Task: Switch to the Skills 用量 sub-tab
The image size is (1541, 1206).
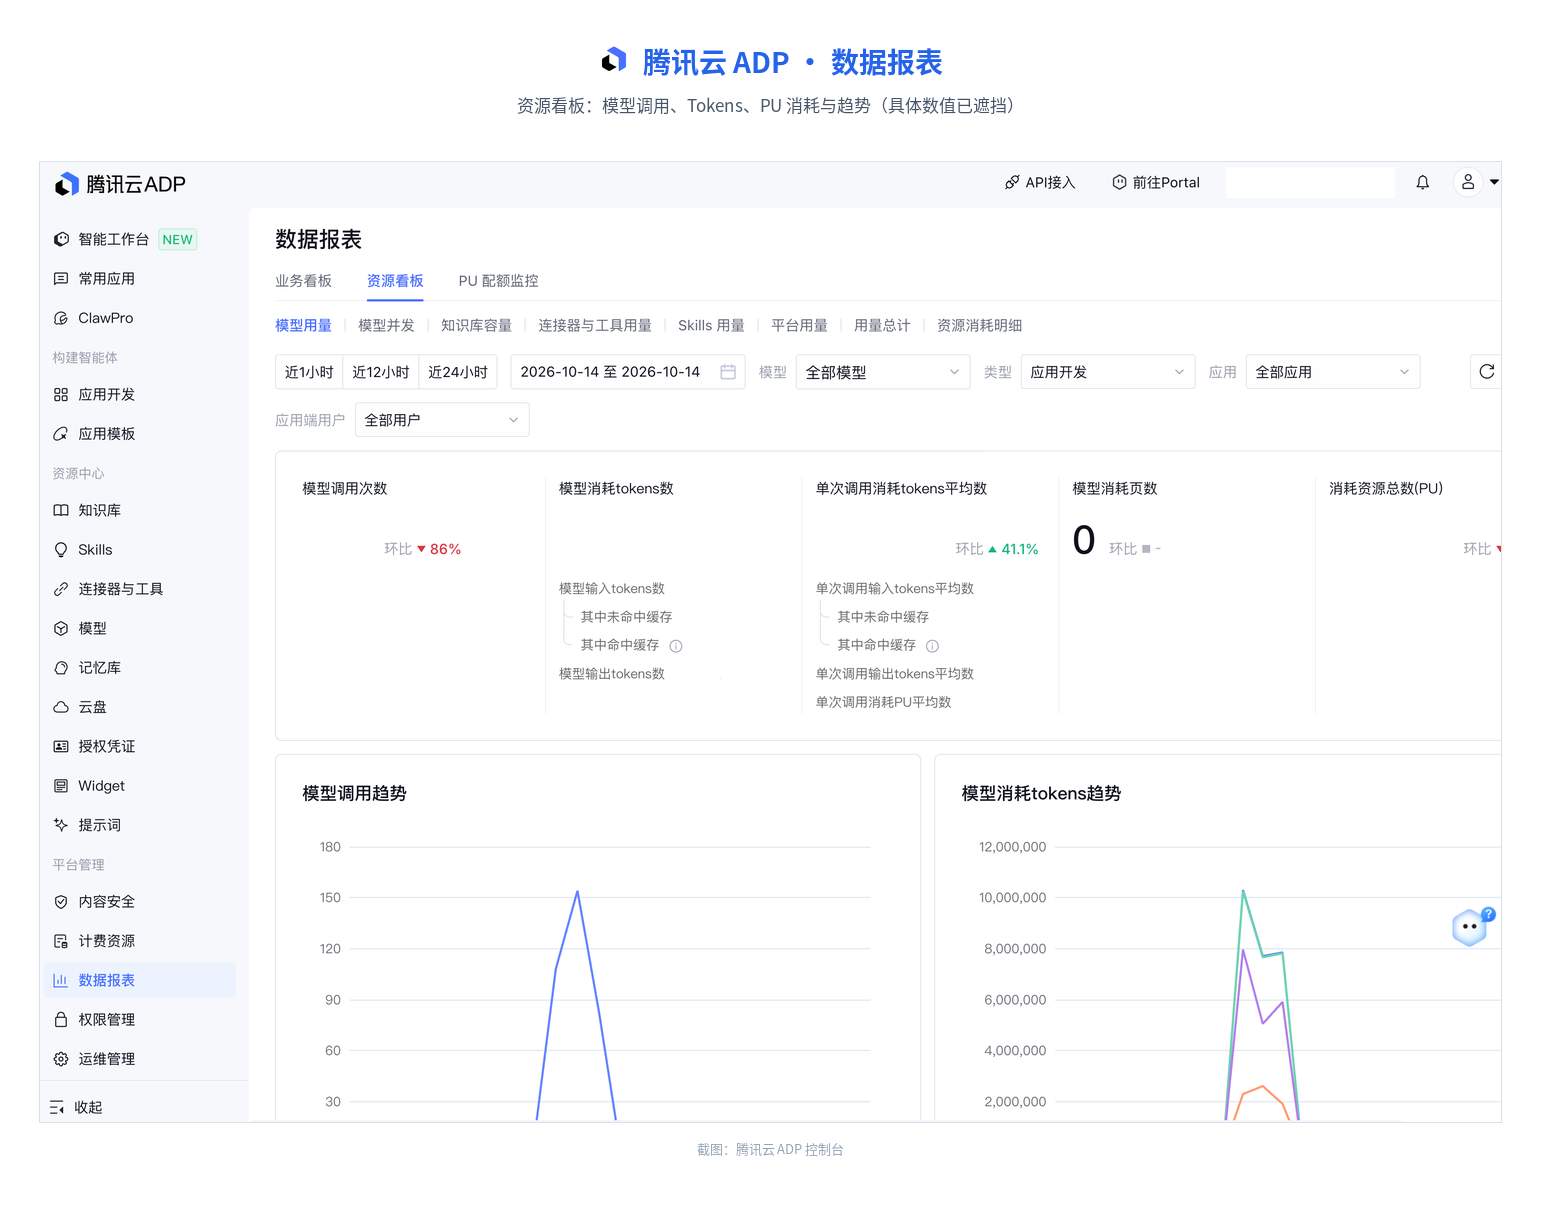Action: pyautogui.click(x=711, y=325)
